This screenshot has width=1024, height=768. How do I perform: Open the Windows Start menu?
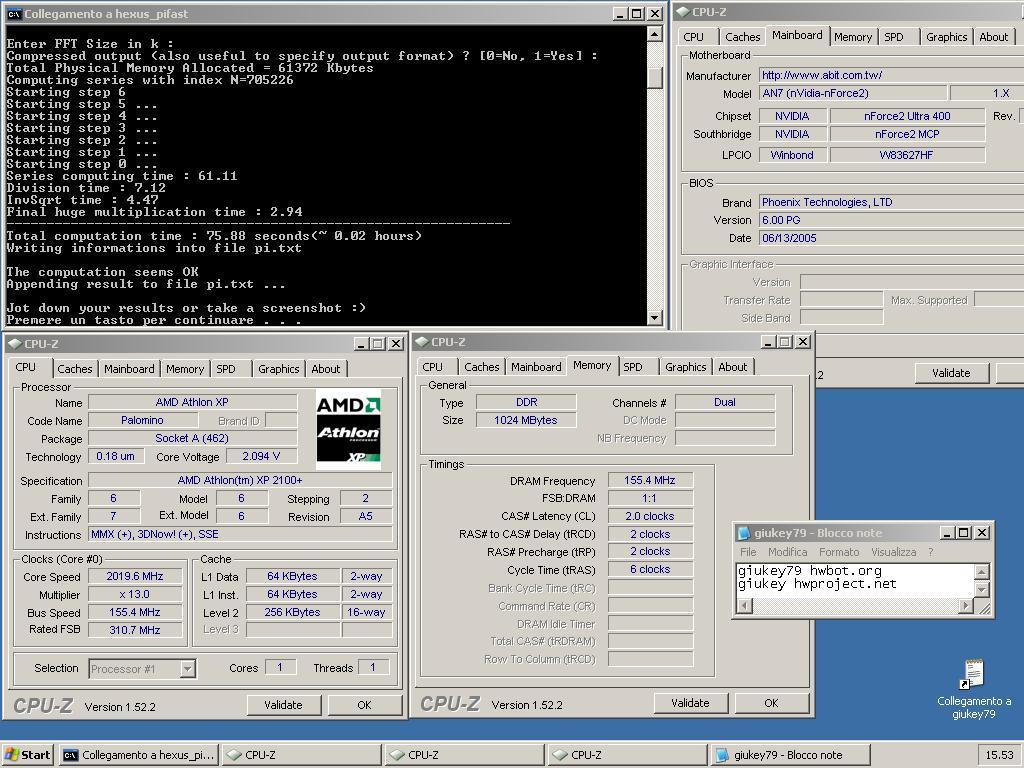28,755
